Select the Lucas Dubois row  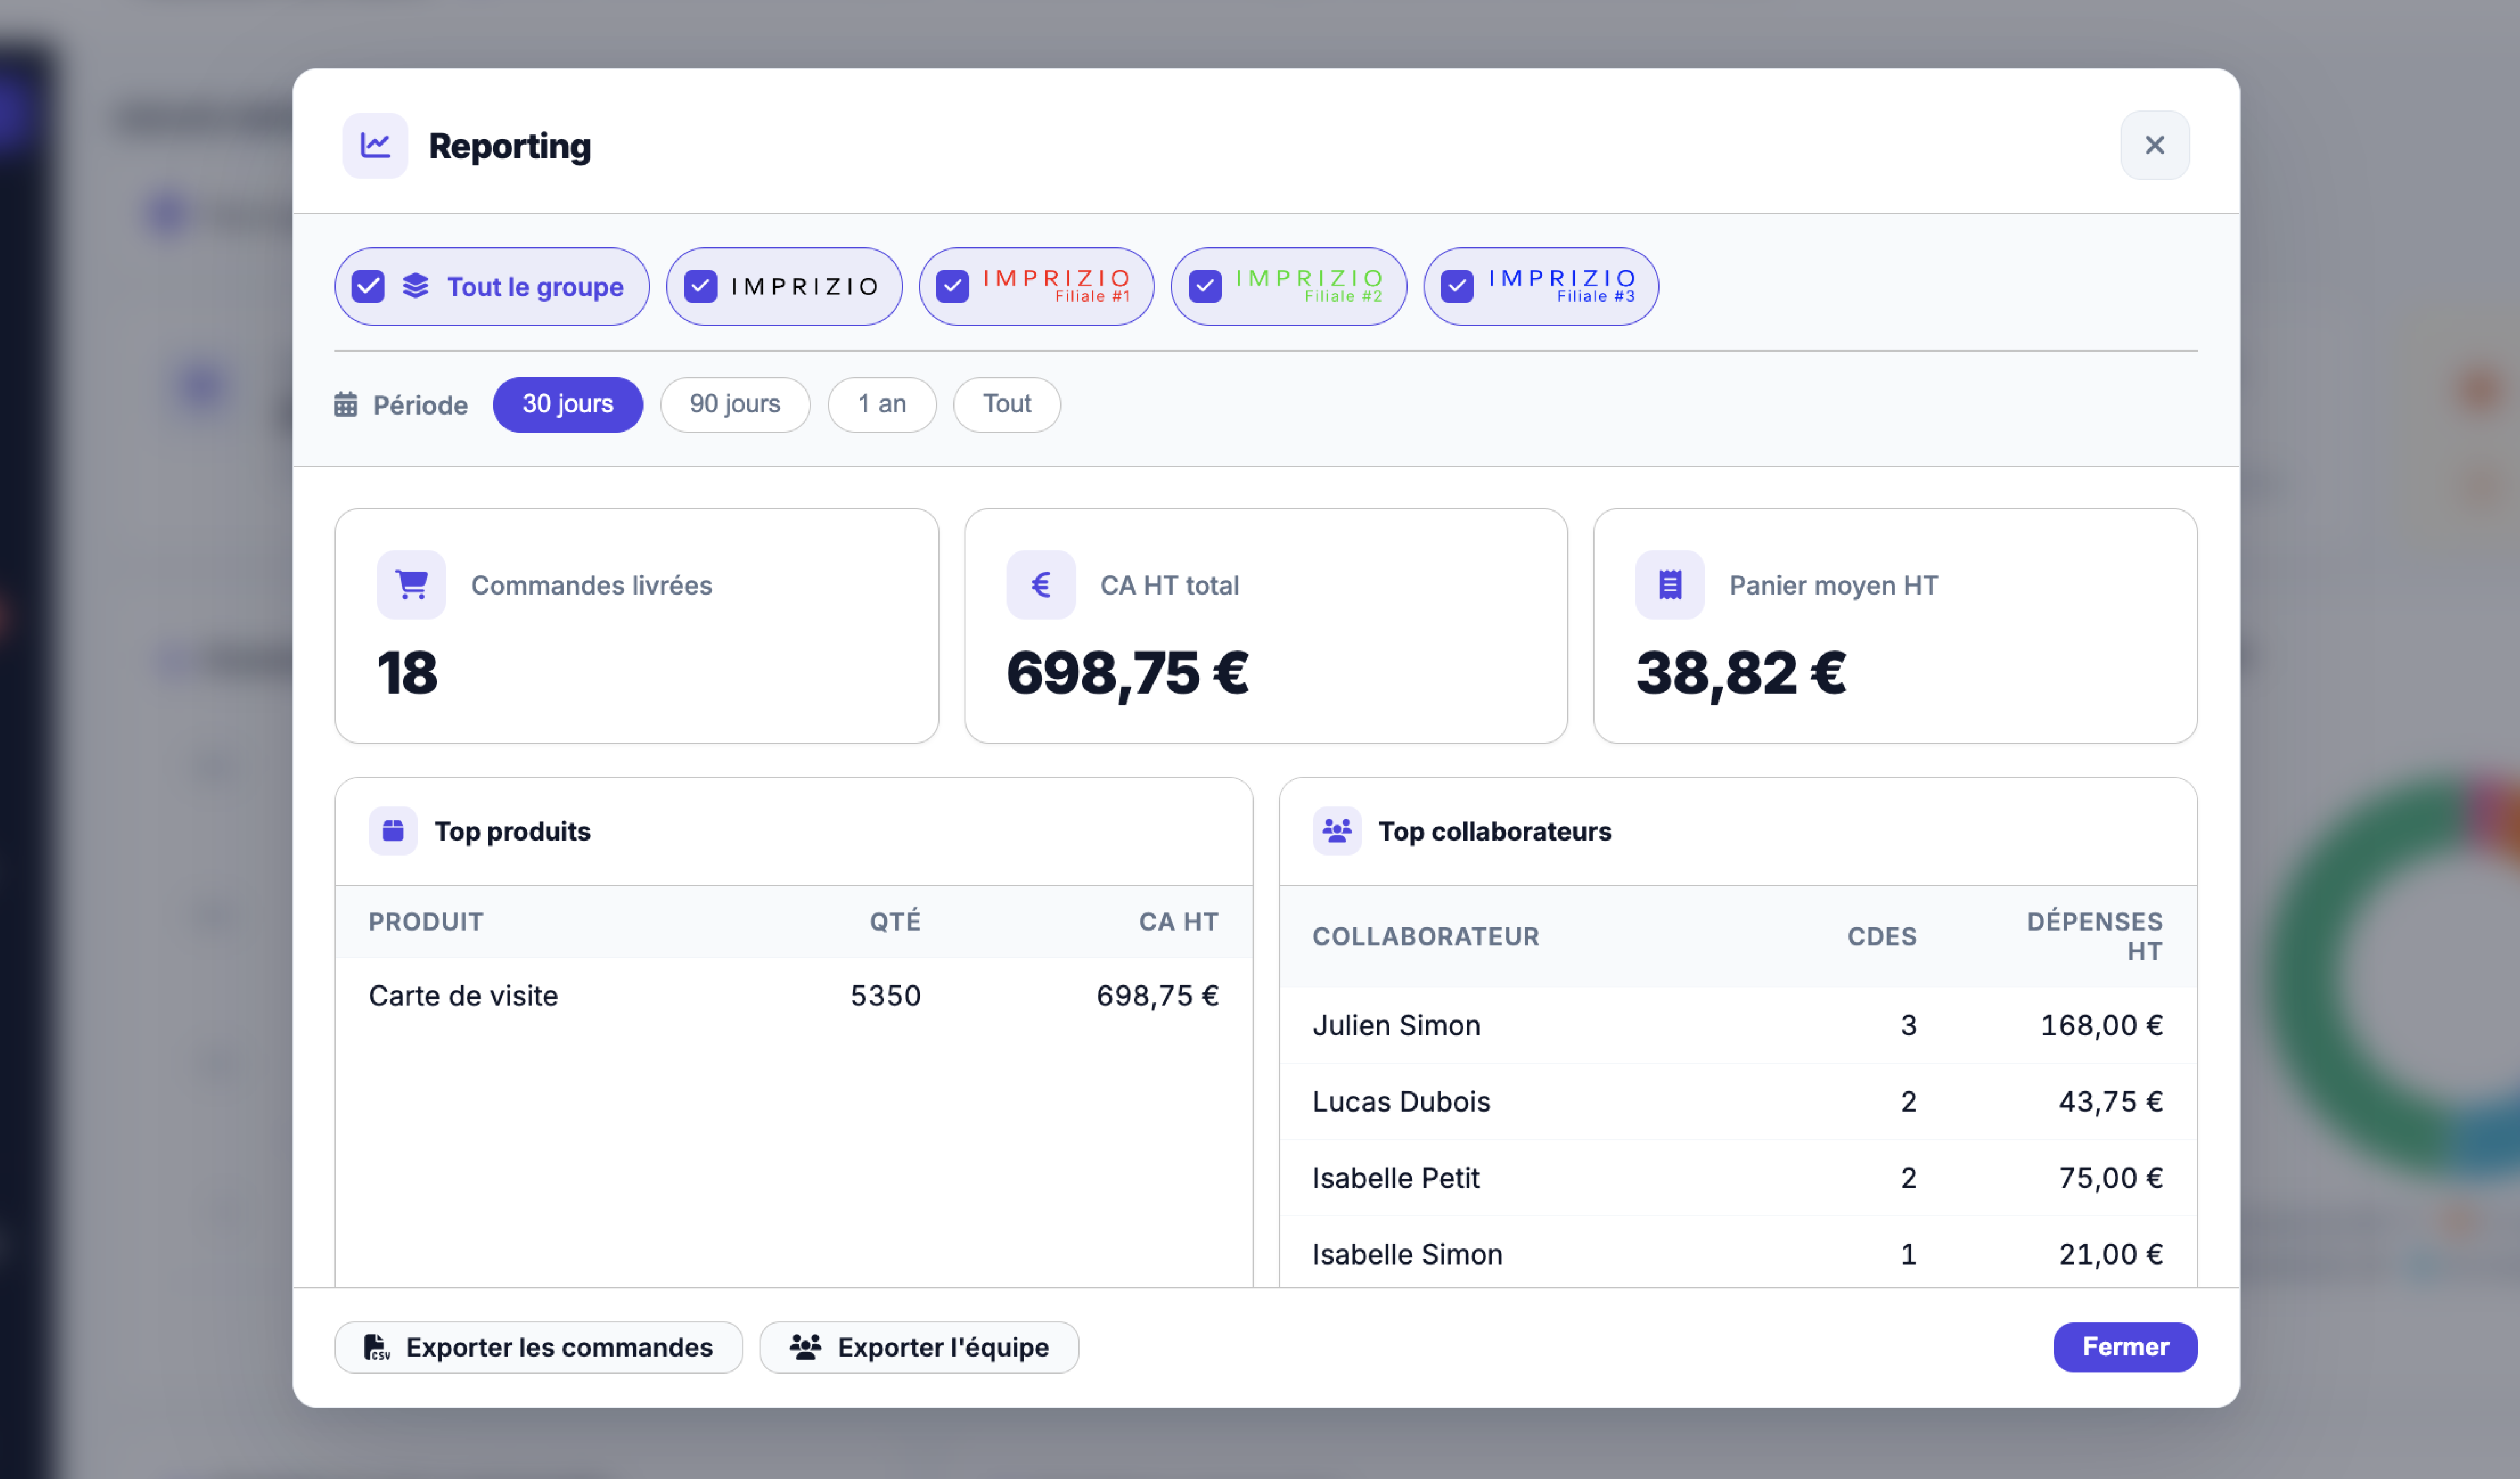pos(1738,1102)
